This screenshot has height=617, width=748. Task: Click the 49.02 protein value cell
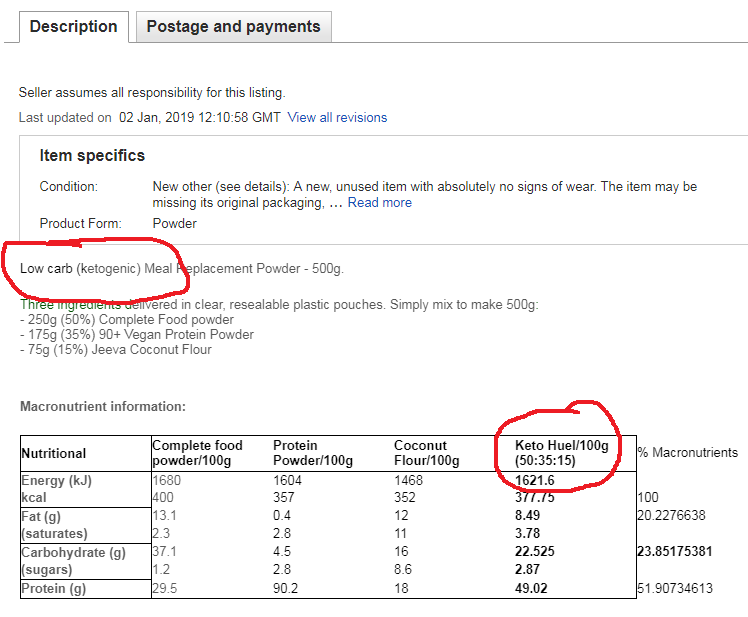pos(532,589)
